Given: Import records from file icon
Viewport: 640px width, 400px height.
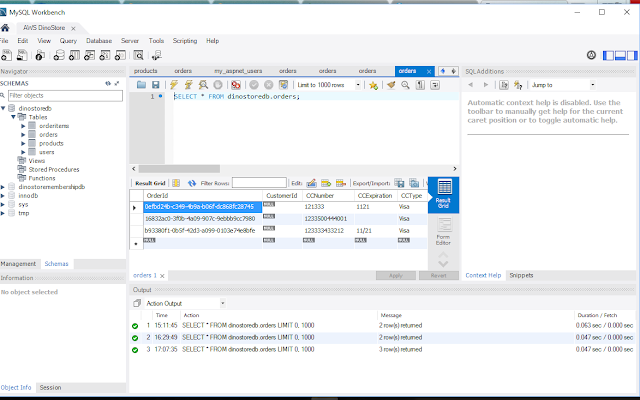Looking at the screenshot, I should tap(414, 183).
